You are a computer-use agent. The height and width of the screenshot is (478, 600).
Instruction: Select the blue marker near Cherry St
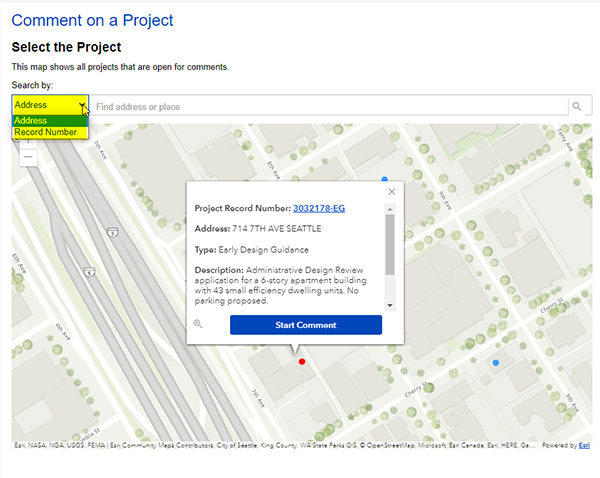[496, 362]
